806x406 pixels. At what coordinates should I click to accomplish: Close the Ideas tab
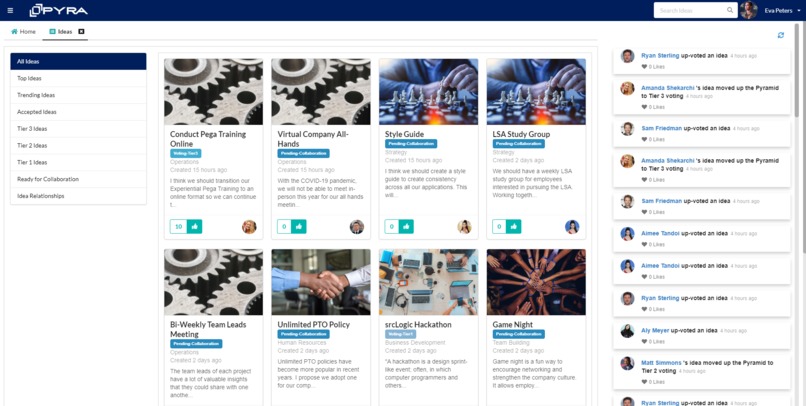click(x=81, y=31)
